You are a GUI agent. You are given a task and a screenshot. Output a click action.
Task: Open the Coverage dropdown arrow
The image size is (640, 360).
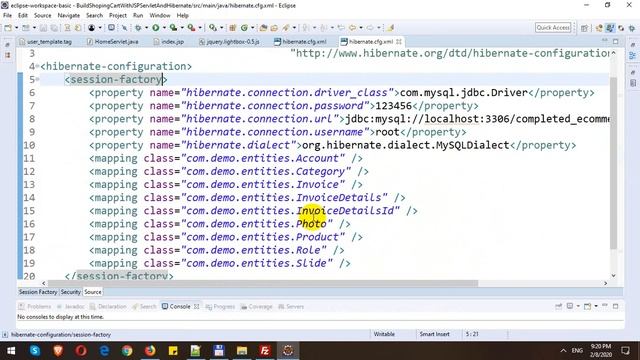coord(182,28)
